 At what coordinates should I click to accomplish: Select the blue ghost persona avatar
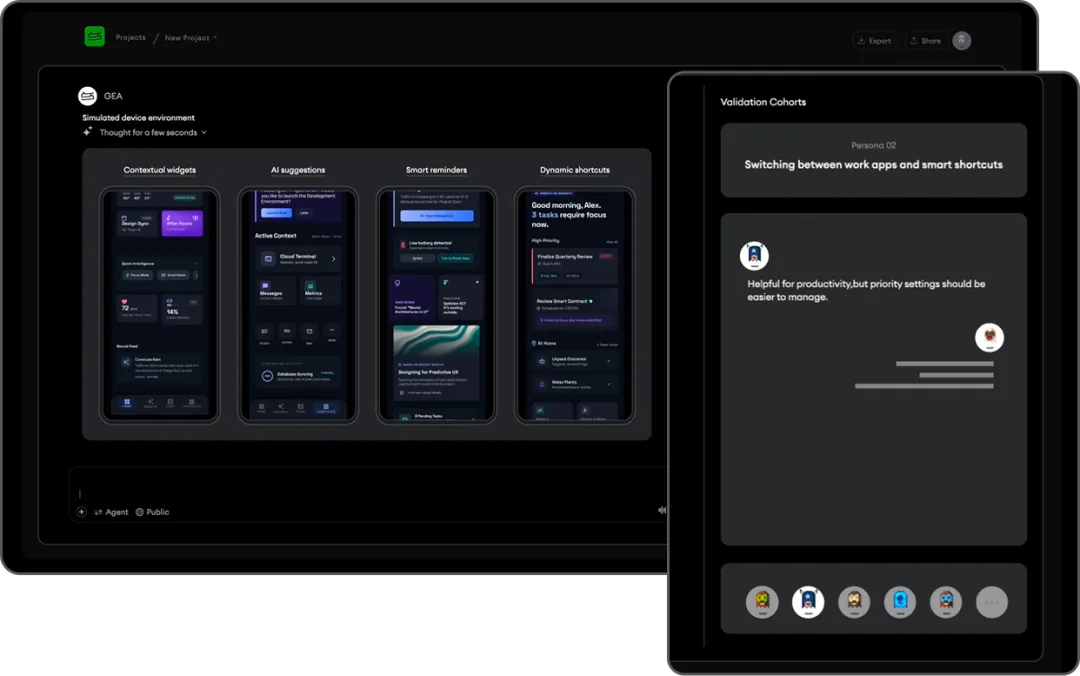[x=900, y=602]
